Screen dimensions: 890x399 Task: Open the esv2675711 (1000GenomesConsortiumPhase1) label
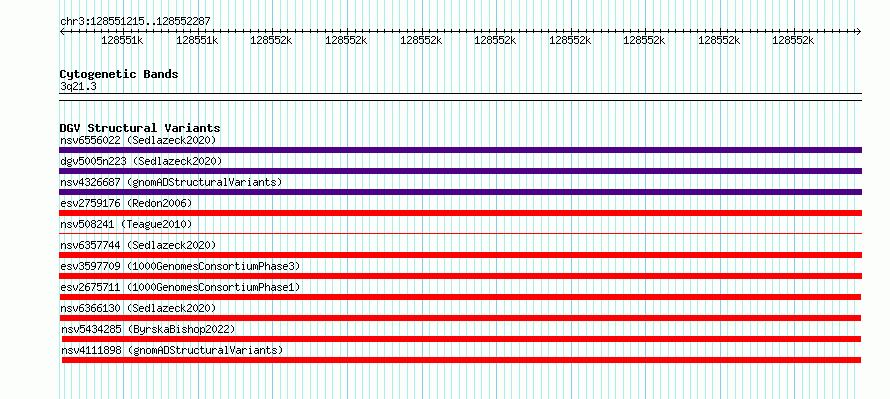pyautogui.click(x=180, y=287)
